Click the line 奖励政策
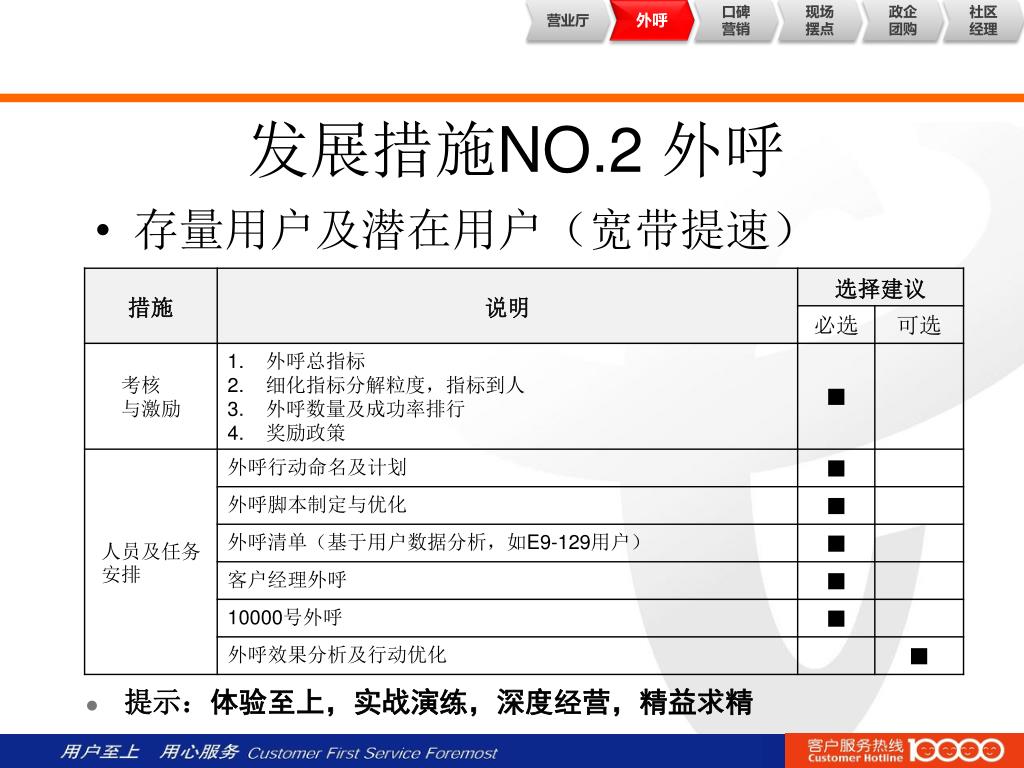Image resolution: width=1024 pixels, height=768 pixels. tap(305, 433)
